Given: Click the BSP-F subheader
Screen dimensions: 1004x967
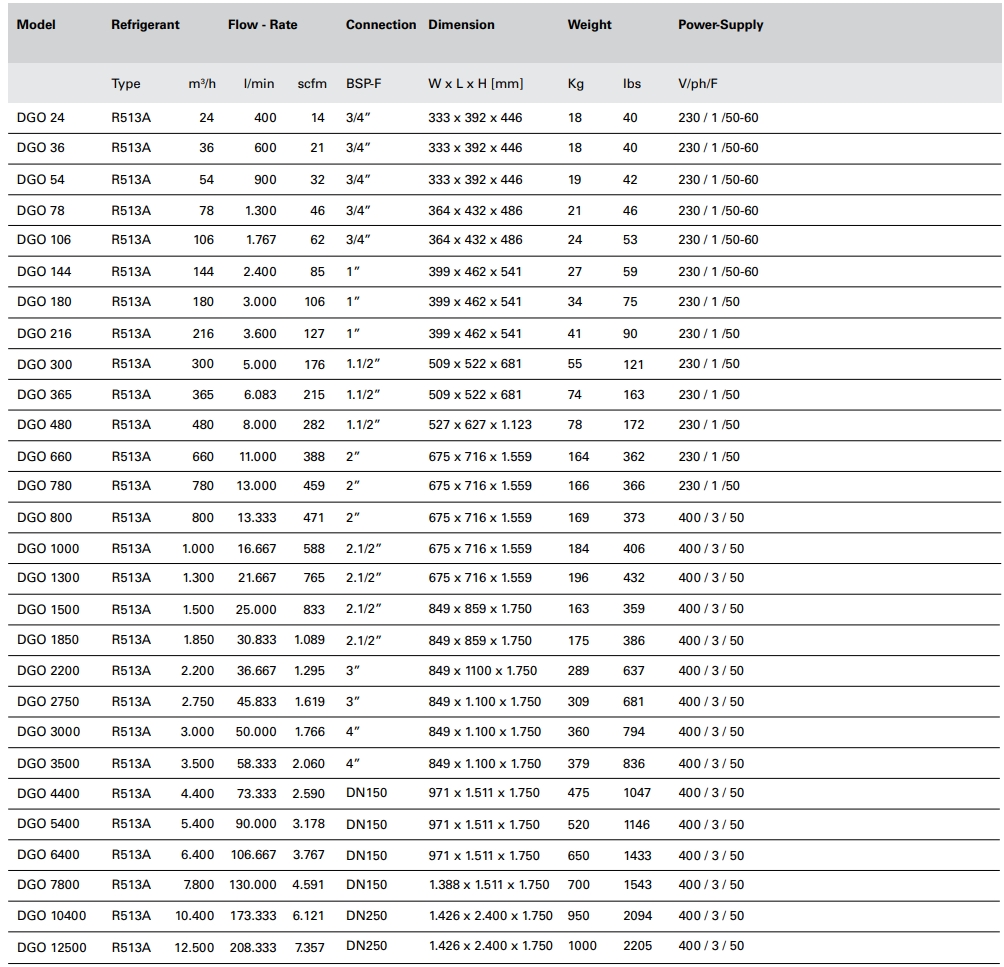Looking at the screenshot, I should (x=363, y=84).
